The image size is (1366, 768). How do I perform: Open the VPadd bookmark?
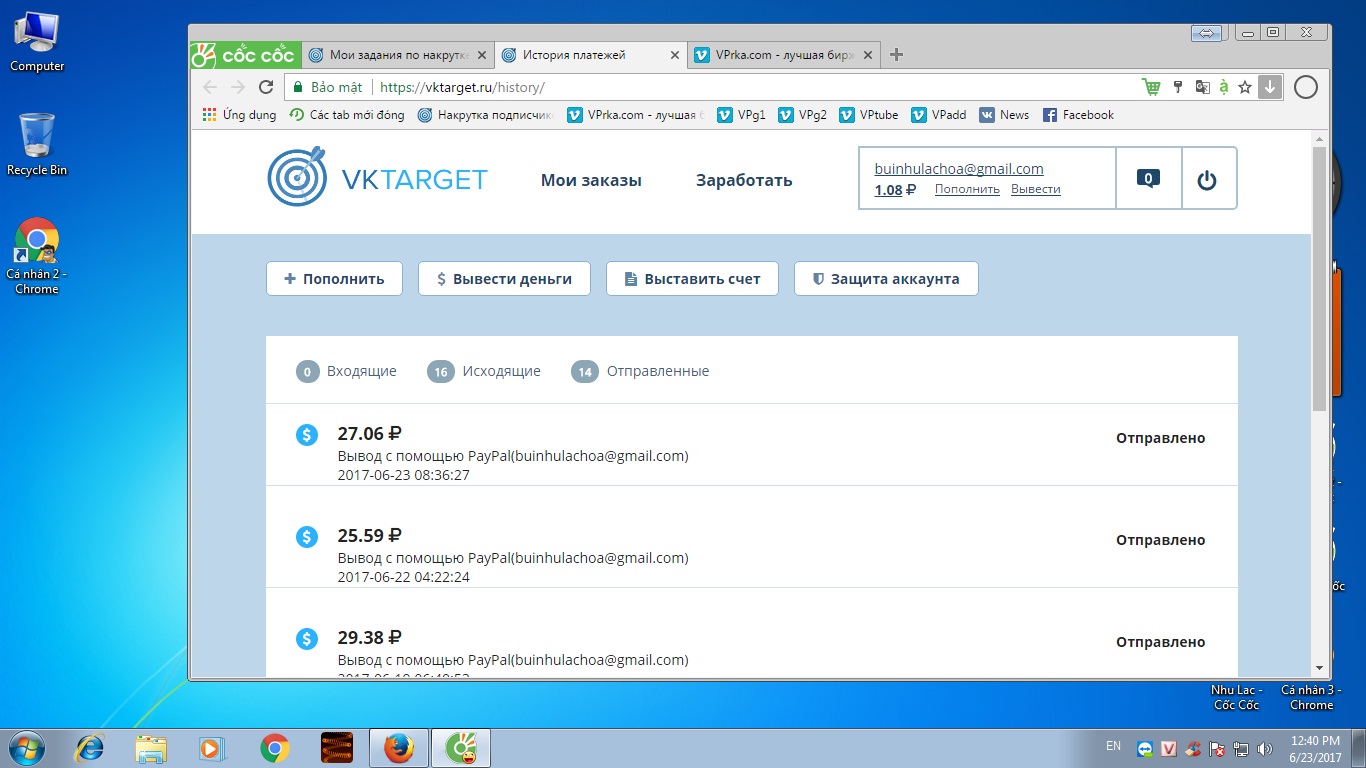(938, 115)
